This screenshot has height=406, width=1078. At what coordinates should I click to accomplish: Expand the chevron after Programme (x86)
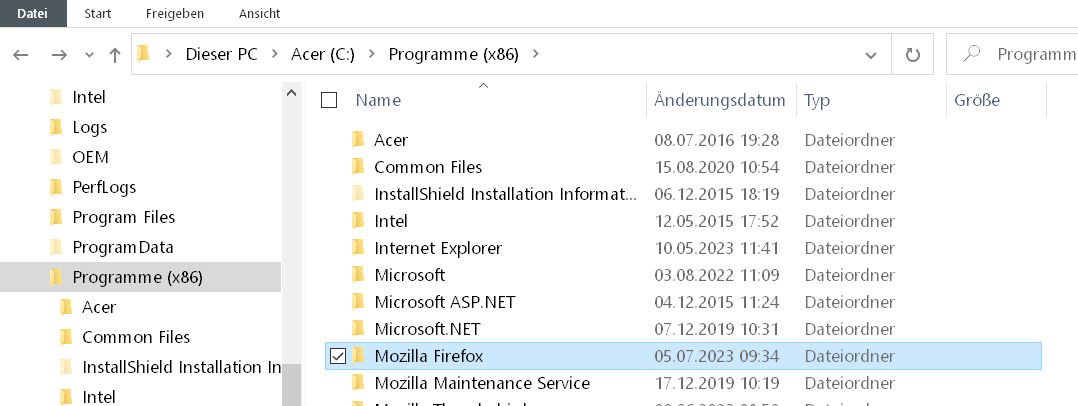(537, 55)
